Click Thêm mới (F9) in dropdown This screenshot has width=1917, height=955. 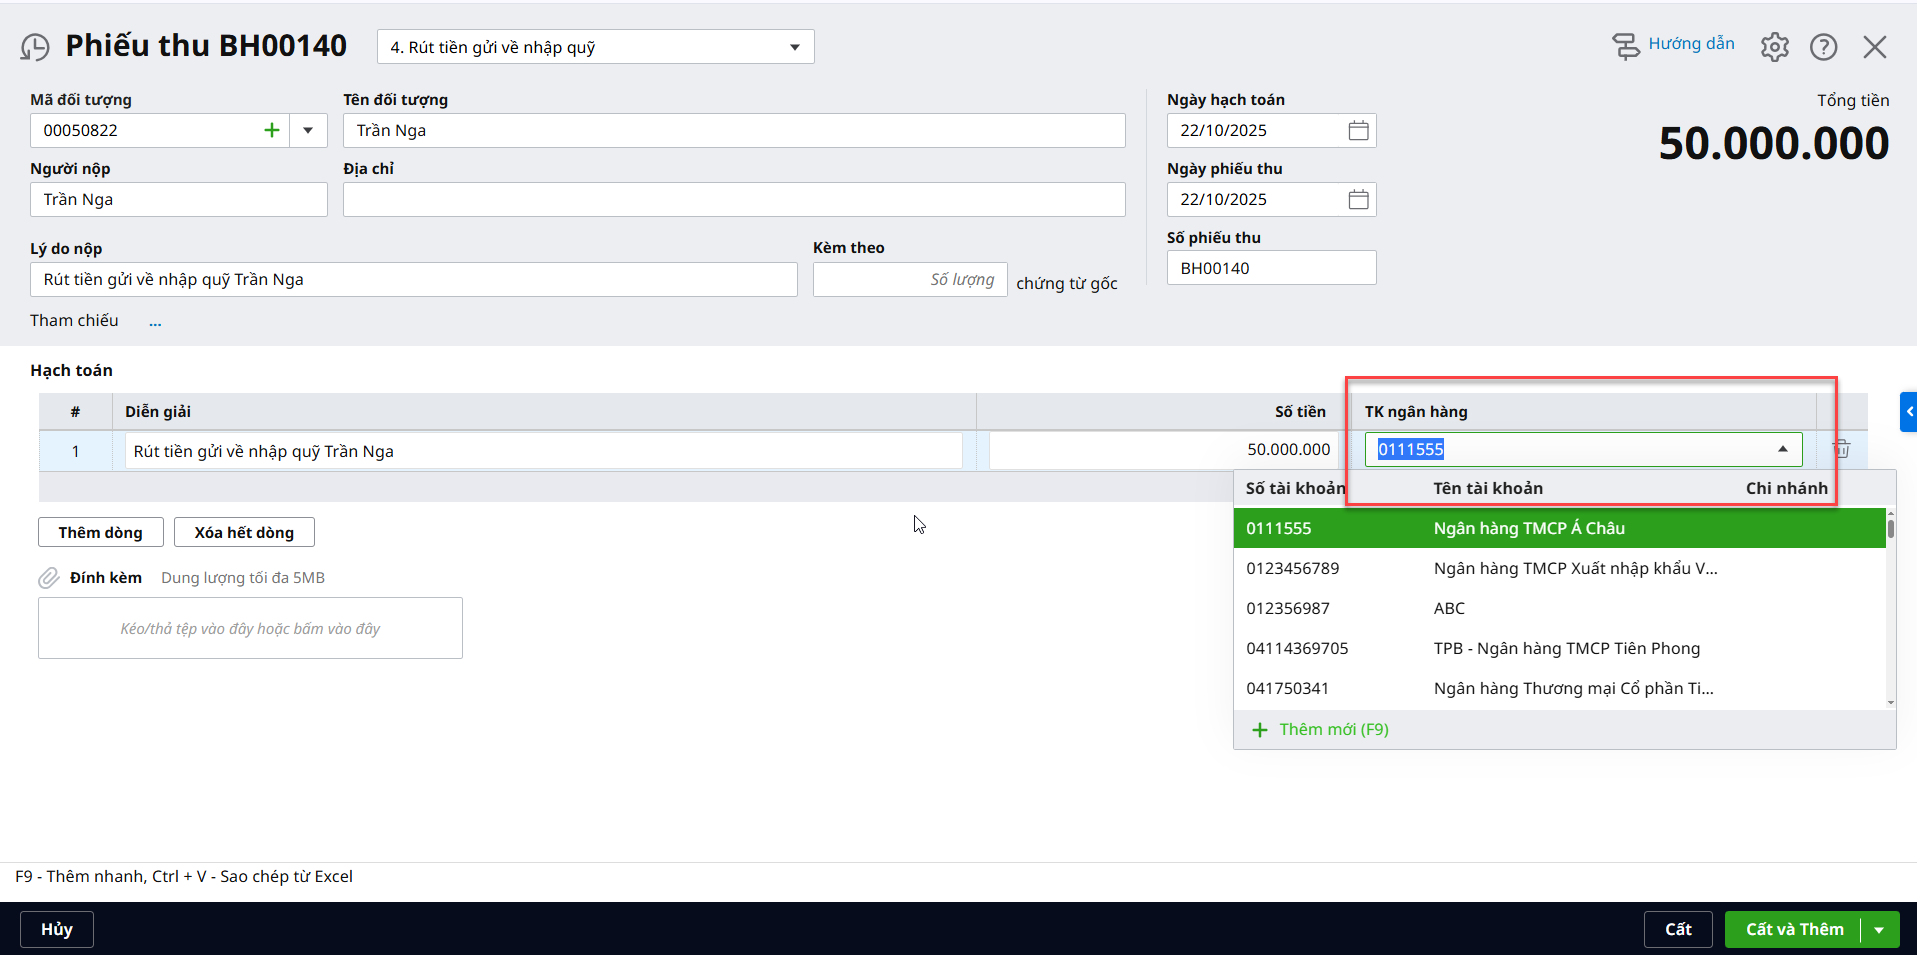click(x=1333, y=729)
